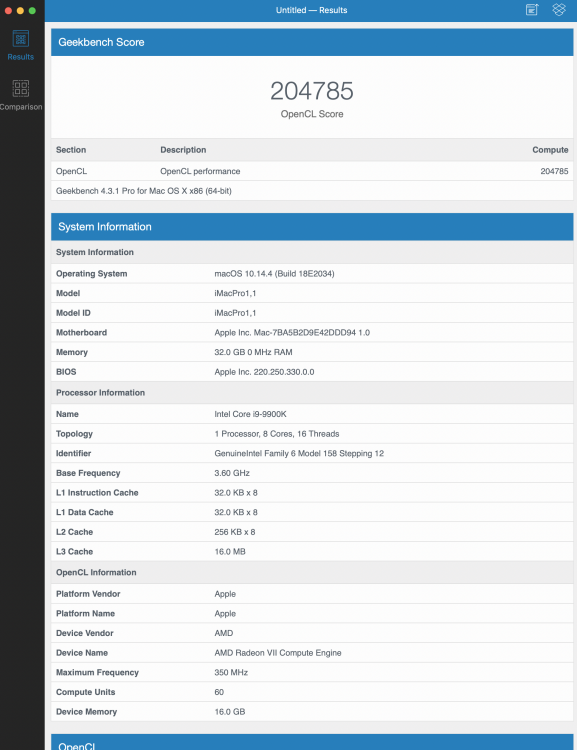This screenshot has width=577, height=750.
Task: Click the BIOS label
Action: [x=66, y=372]
